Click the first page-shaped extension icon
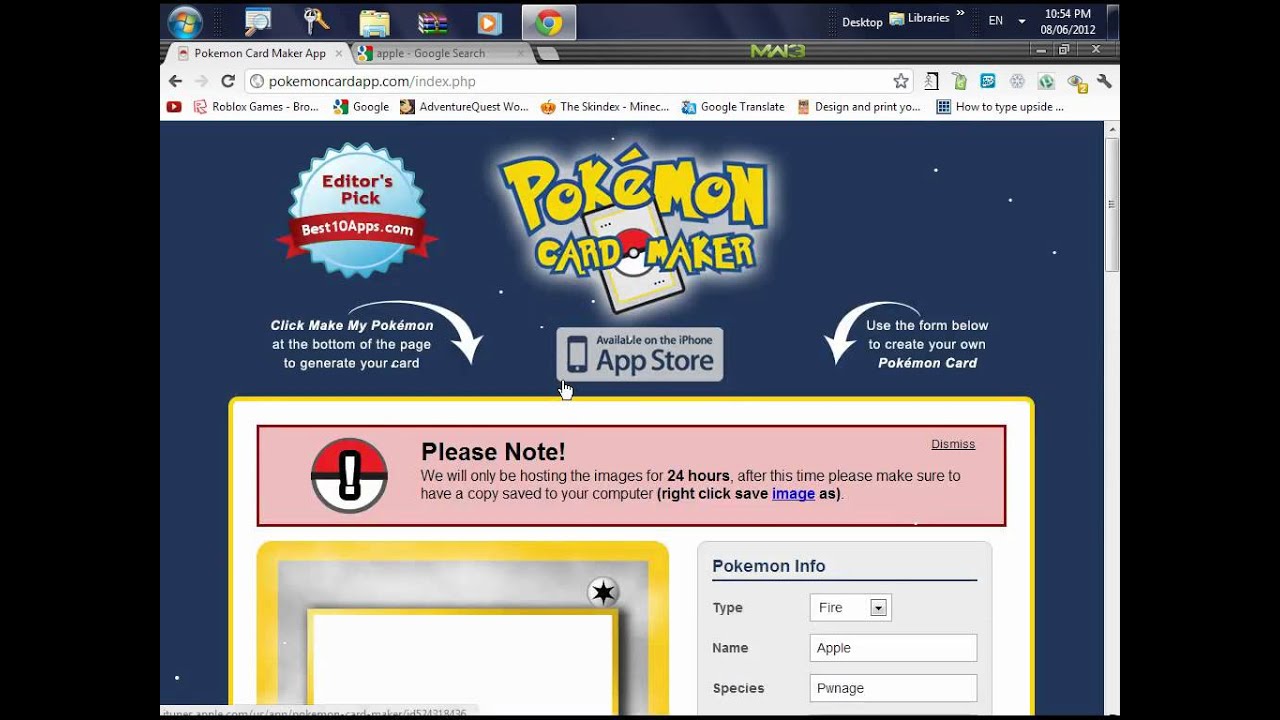This screenshot has width=1280, height=720. tap(931, 81)
